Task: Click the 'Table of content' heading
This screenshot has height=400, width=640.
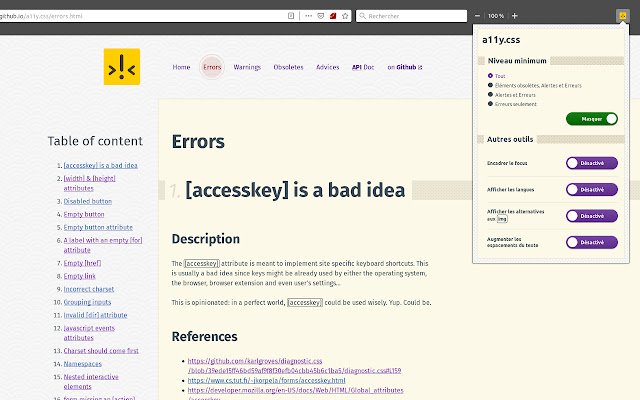Action: click(95, 141)
